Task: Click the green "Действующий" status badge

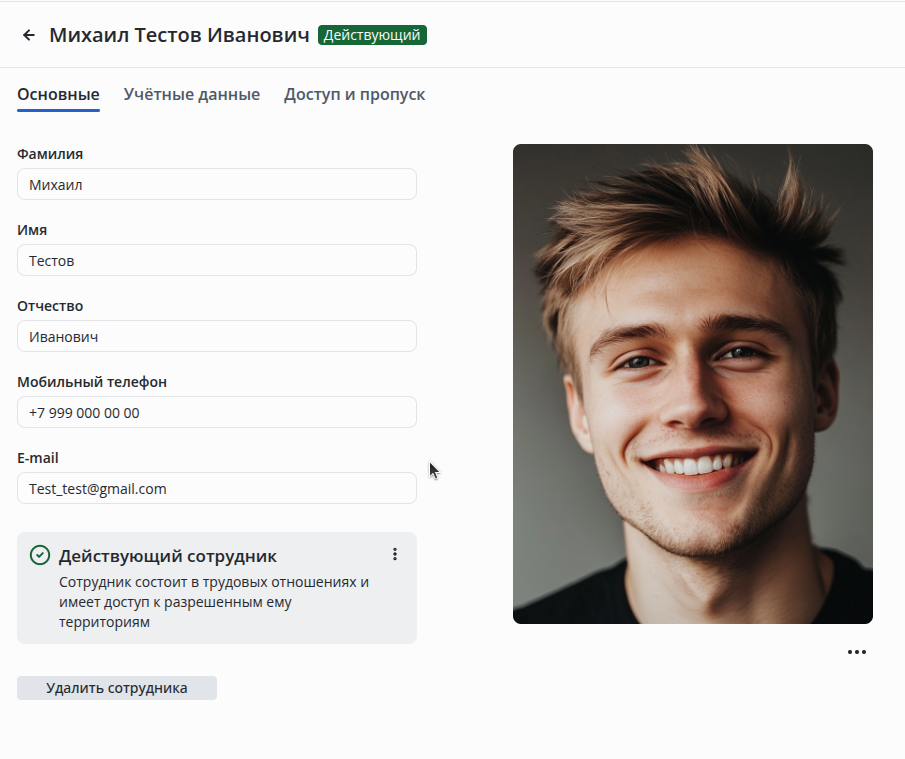Action: [372, 35]
